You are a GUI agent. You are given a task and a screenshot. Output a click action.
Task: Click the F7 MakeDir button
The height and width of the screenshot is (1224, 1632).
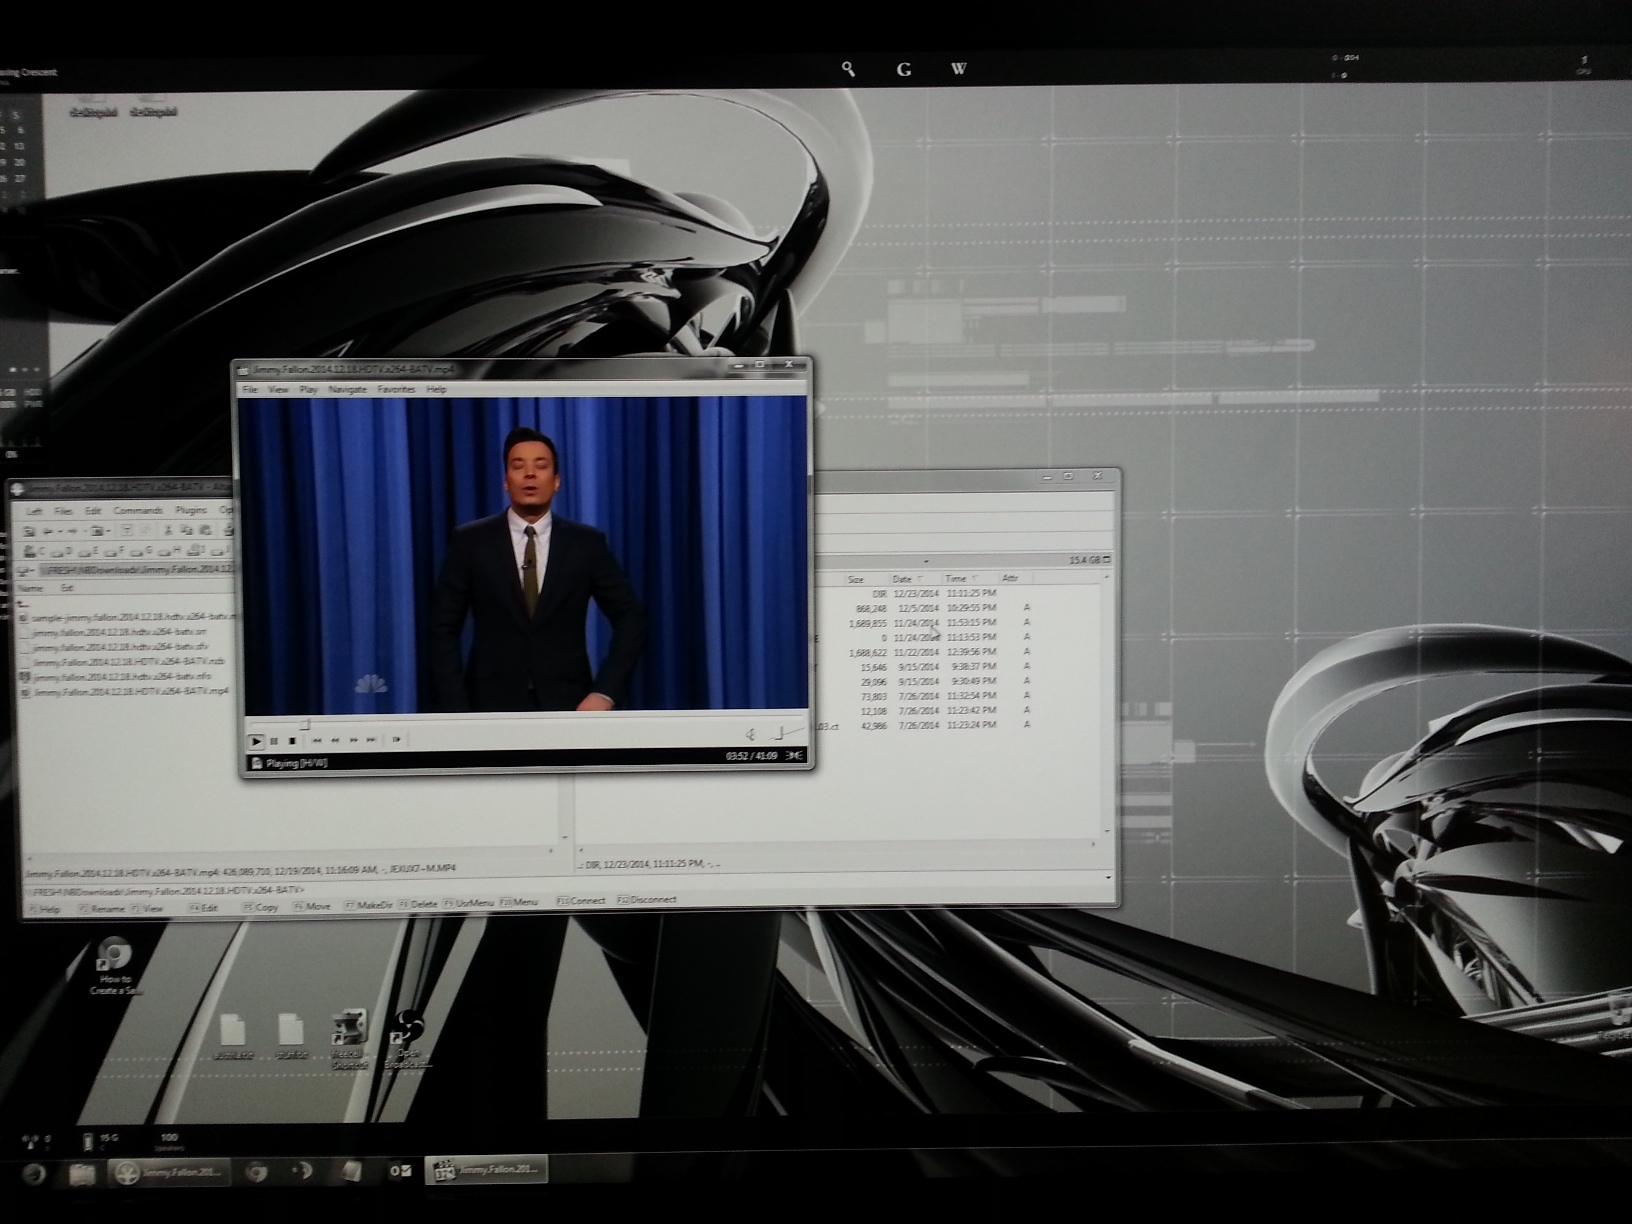pos(369,906)
